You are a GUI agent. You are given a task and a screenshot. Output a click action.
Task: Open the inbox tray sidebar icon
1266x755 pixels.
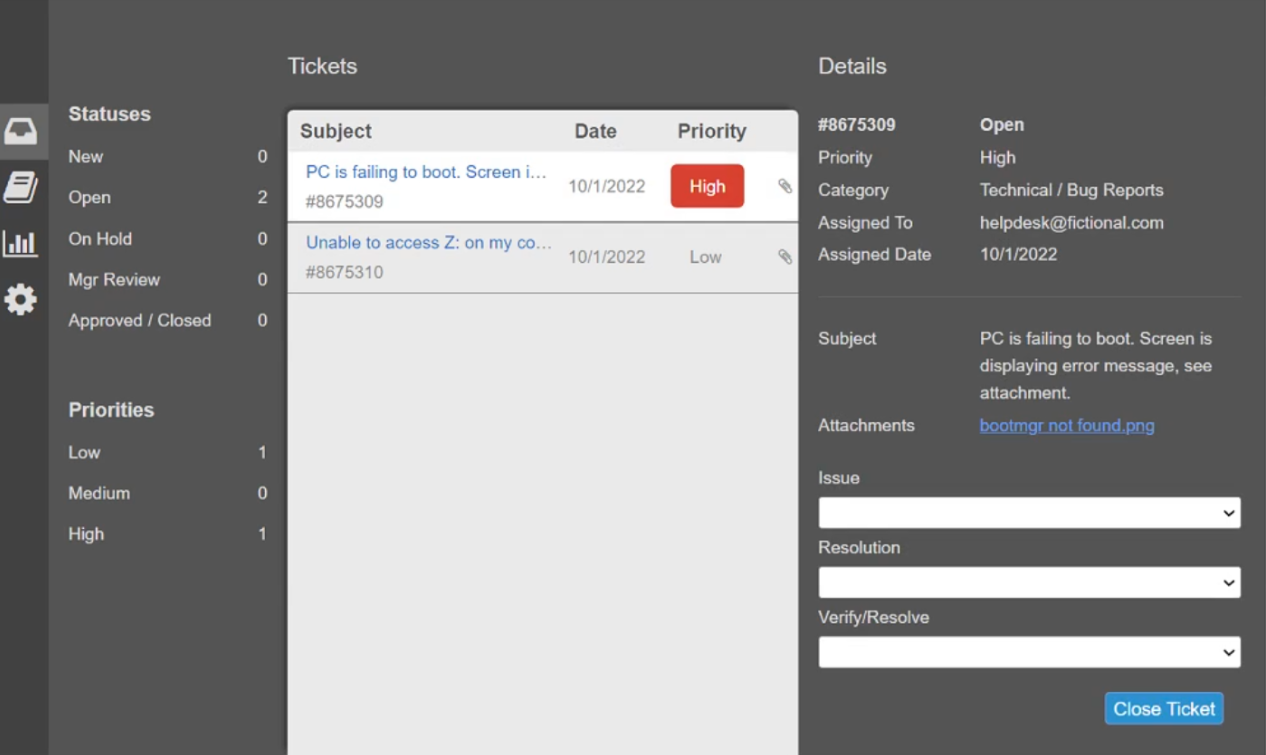(21, 131)
